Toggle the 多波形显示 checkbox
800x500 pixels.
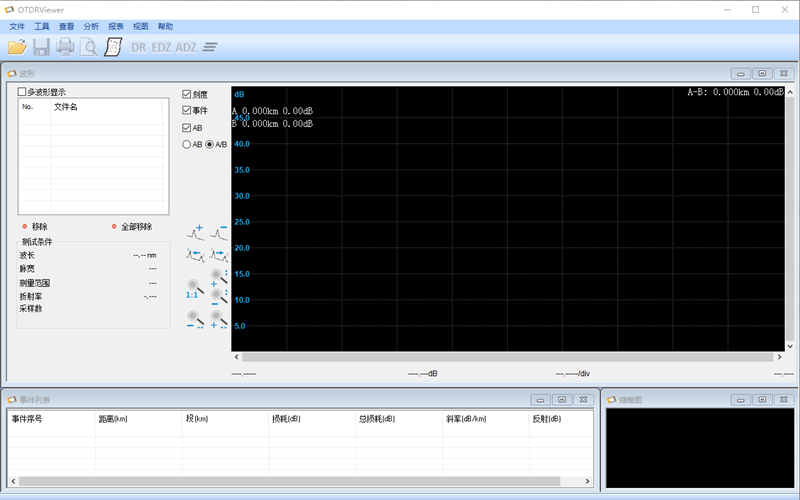click(x=22, y=92)
